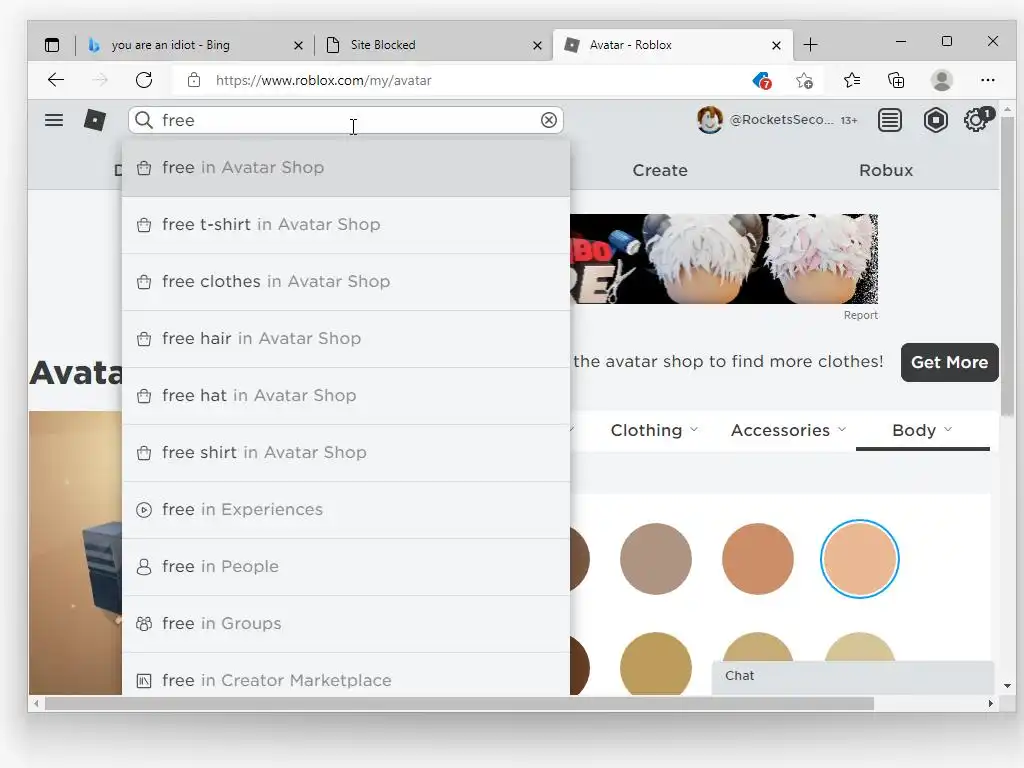
Task: Click the Get More button
Action: click(950, 362)
